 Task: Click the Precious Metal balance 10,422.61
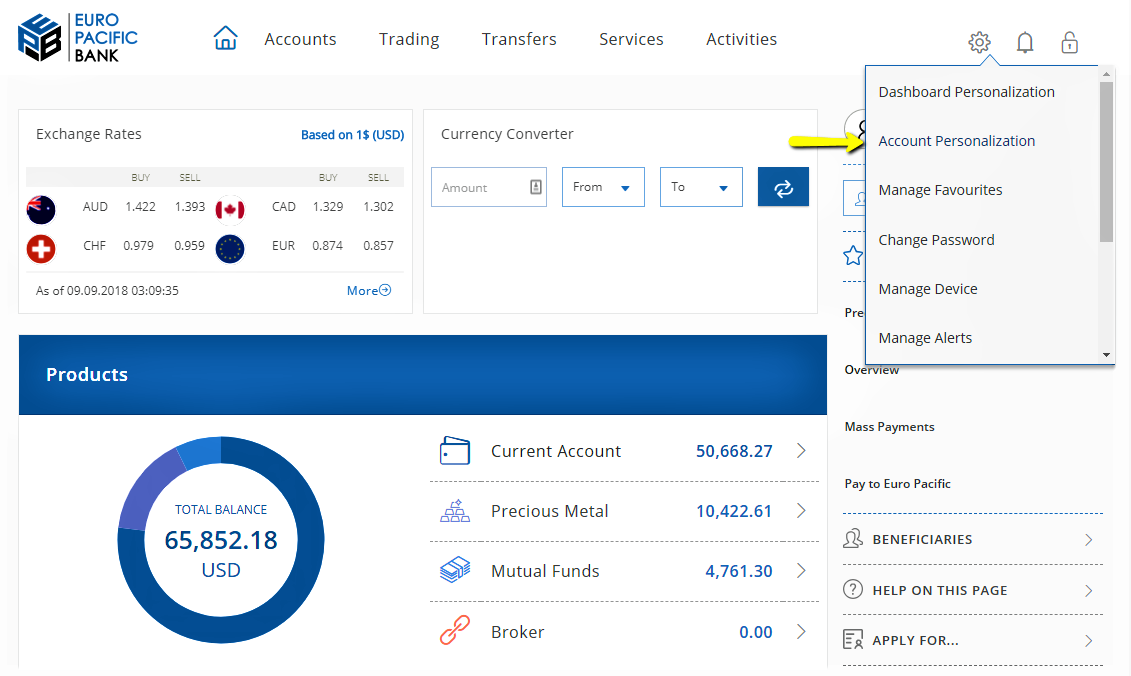[x=734, y=512]
